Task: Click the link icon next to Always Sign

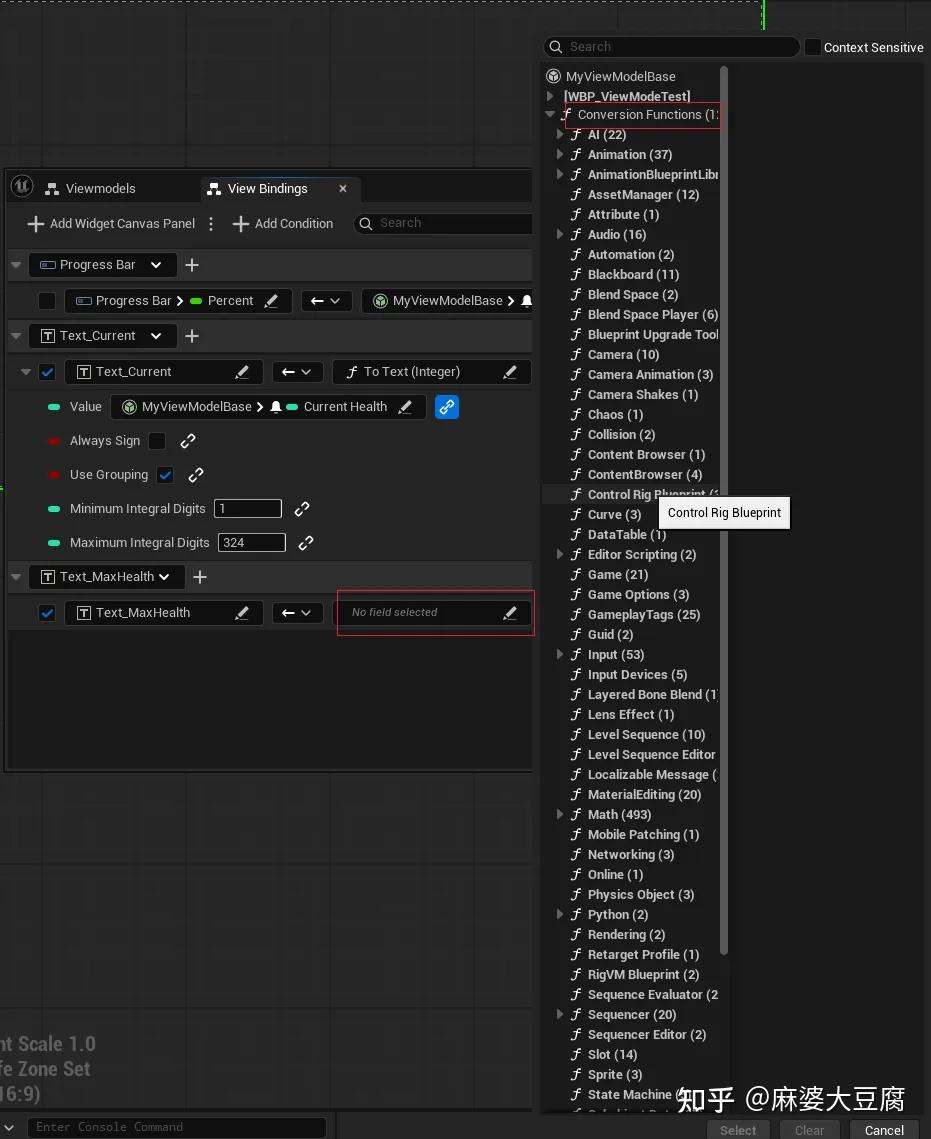Action: (188, 441)
